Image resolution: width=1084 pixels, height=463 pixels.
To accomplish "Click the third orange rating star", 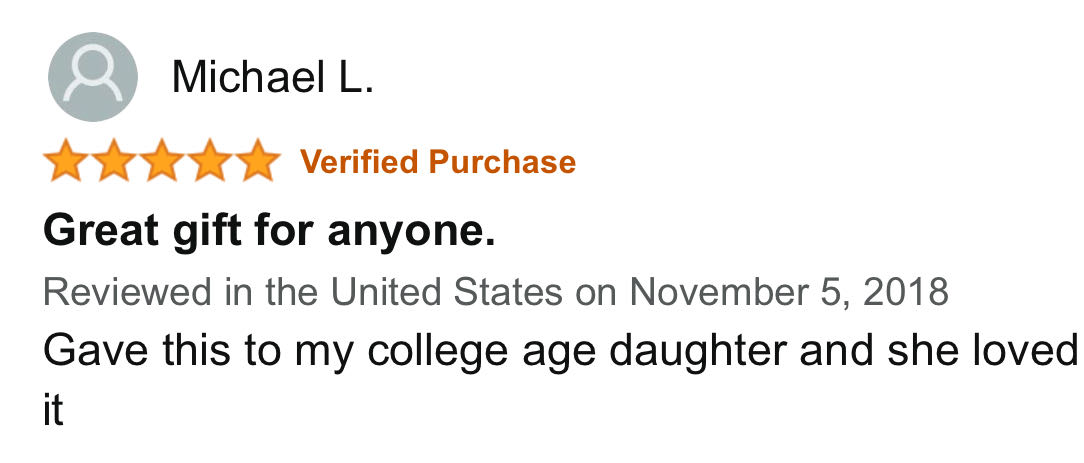I will click(162, 160).
